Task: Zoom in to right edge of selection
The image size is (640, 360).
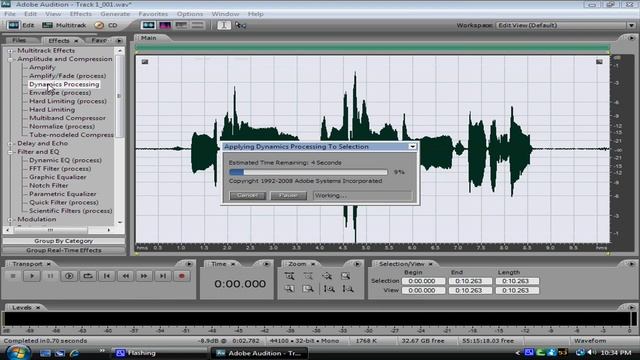Action: [308, 289]
